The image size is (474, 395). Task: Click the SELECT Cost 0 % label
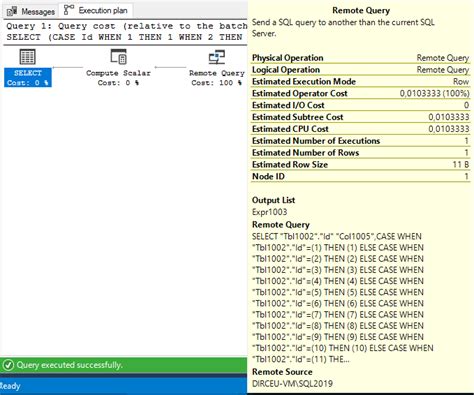point(28,78)
